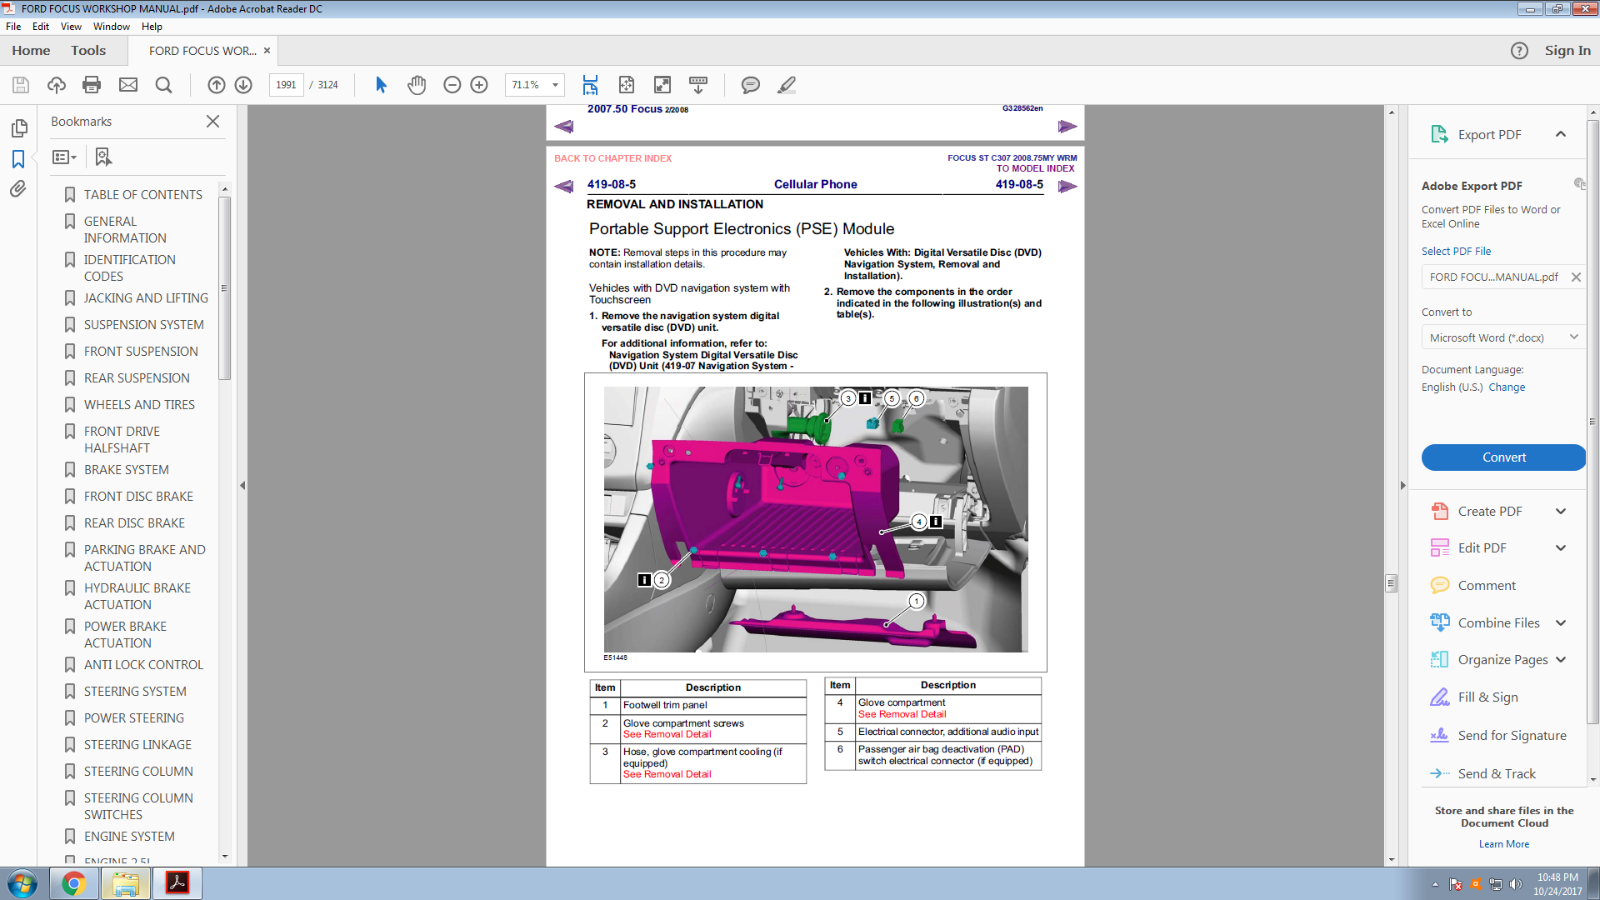The height and width of the screenshot is (900, 1600).
Task: Open the BRAKE SYSTEM bookmark
Action: coord(126,470)
